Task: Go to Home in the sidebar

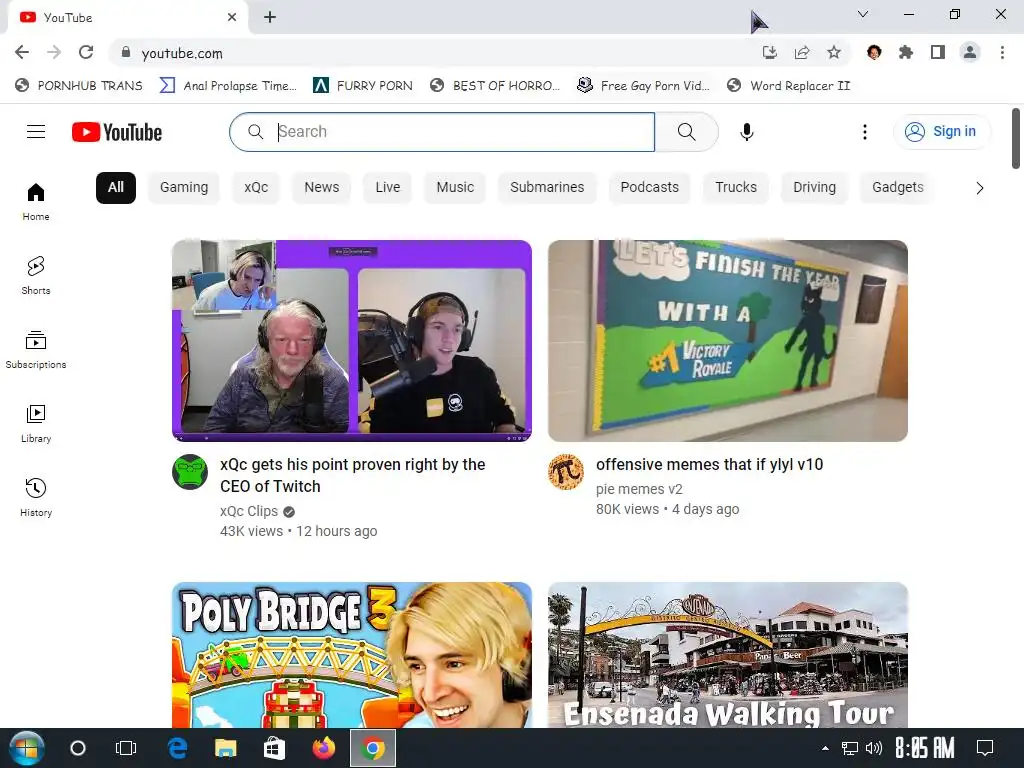Action: coord(36,202)
